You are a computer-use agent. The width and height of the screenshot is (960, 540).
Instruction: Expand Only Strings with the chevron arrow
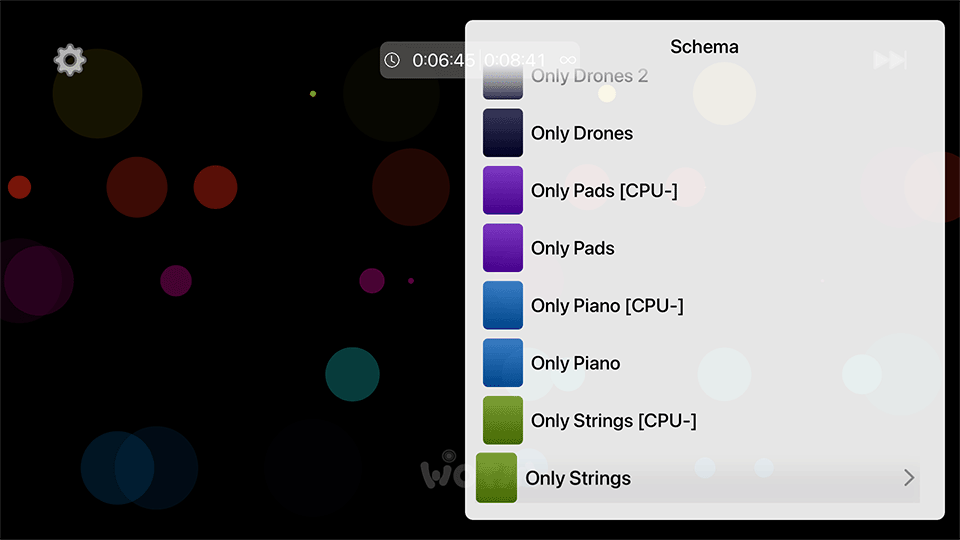pyautogui.click(x=909, y=478)
